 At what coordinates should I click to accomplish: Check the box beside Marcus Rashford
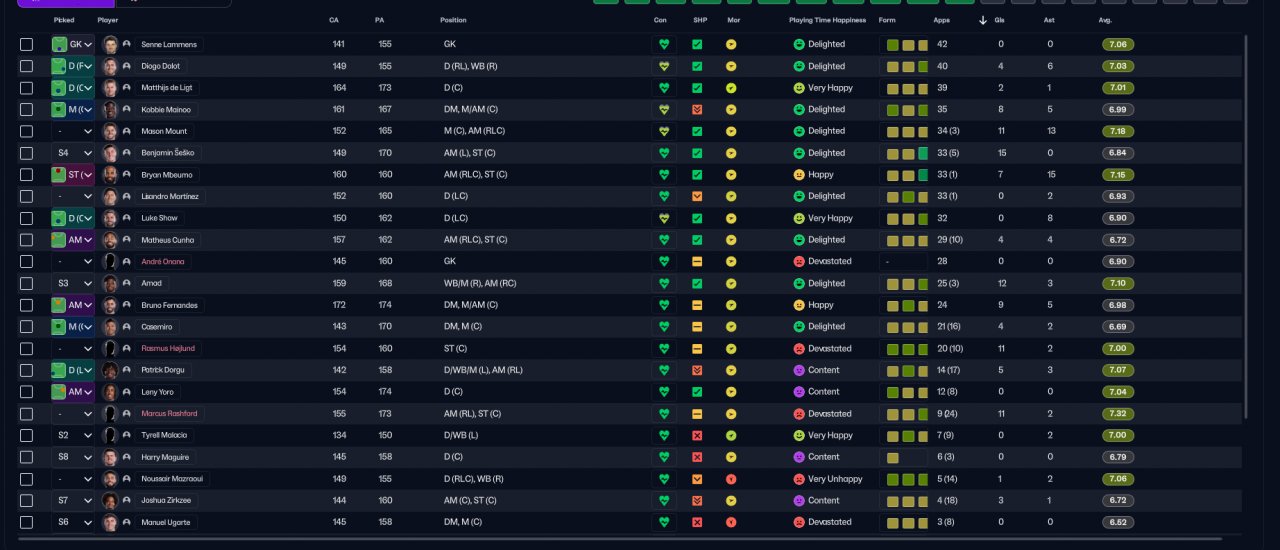[x=26, y=414]
